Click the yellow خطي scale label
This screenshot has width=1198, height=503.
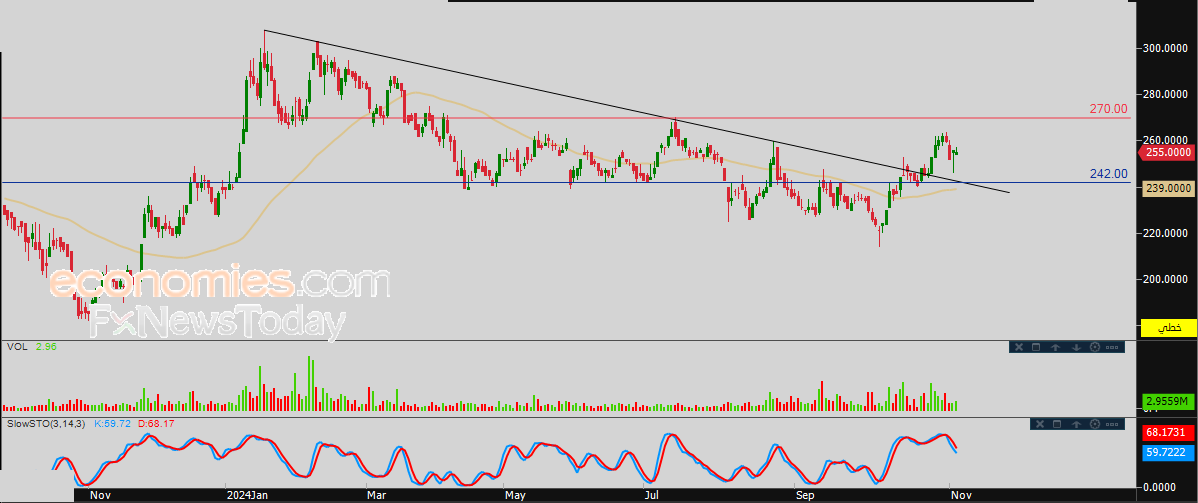point(1167,327)
